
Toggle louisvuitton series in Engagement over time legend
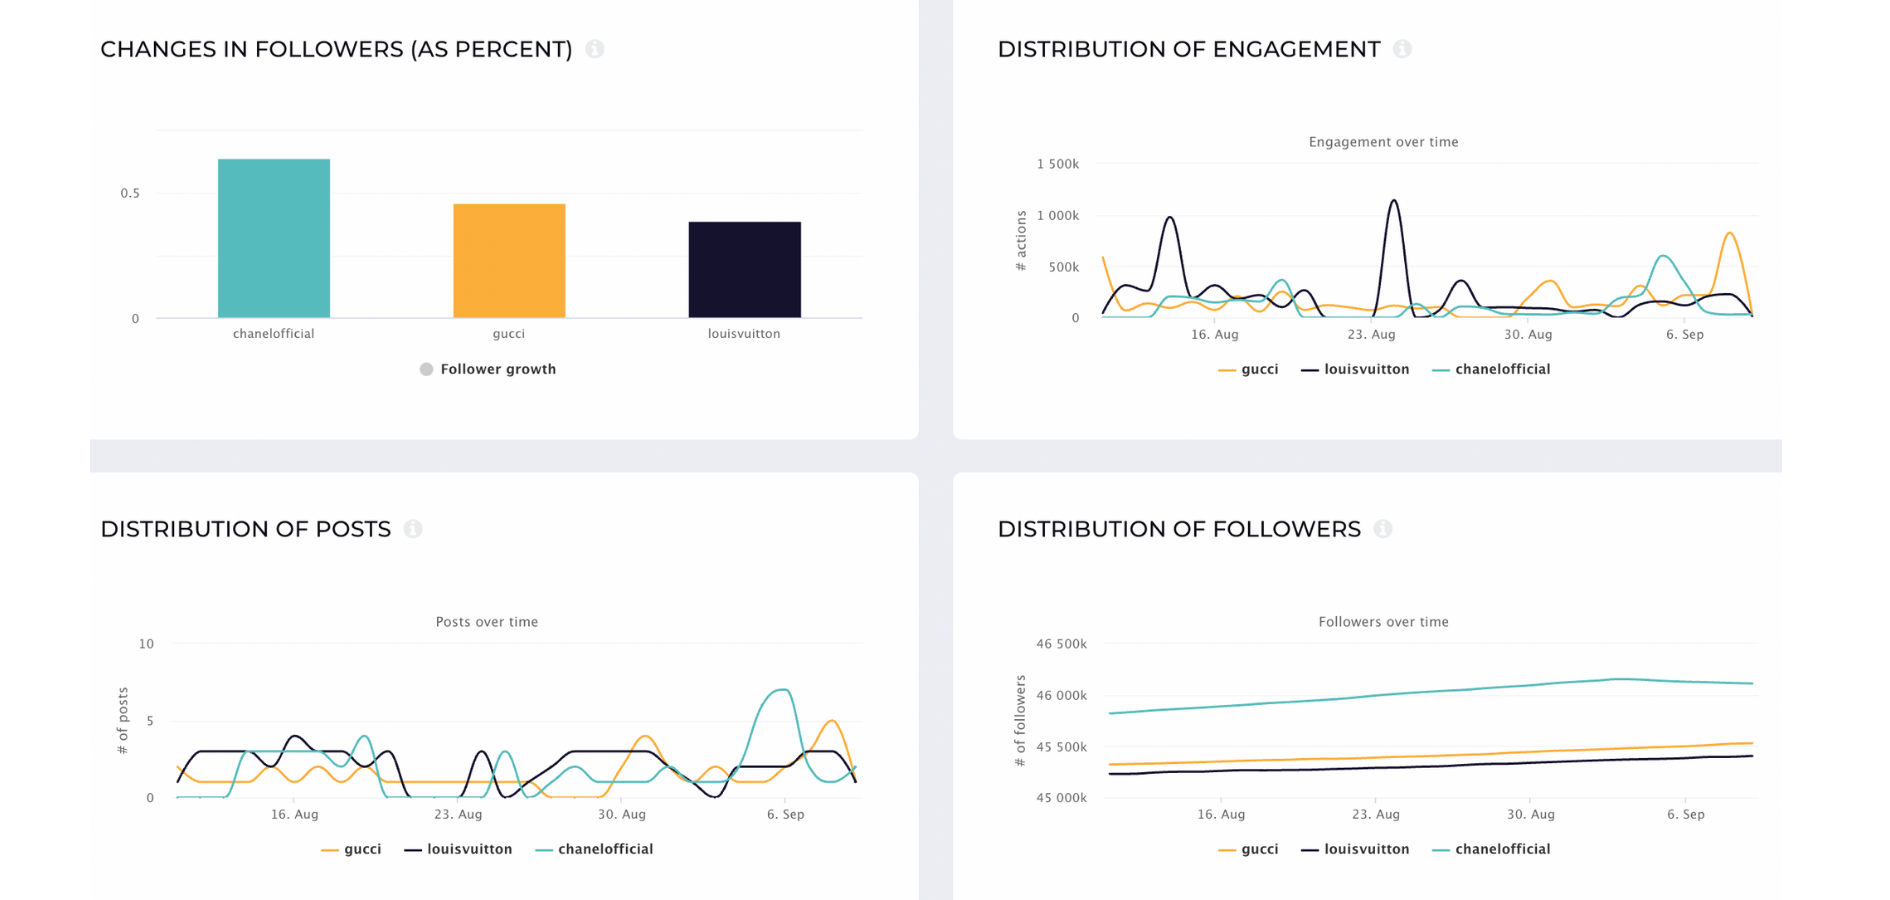[x=1355, y=369]
